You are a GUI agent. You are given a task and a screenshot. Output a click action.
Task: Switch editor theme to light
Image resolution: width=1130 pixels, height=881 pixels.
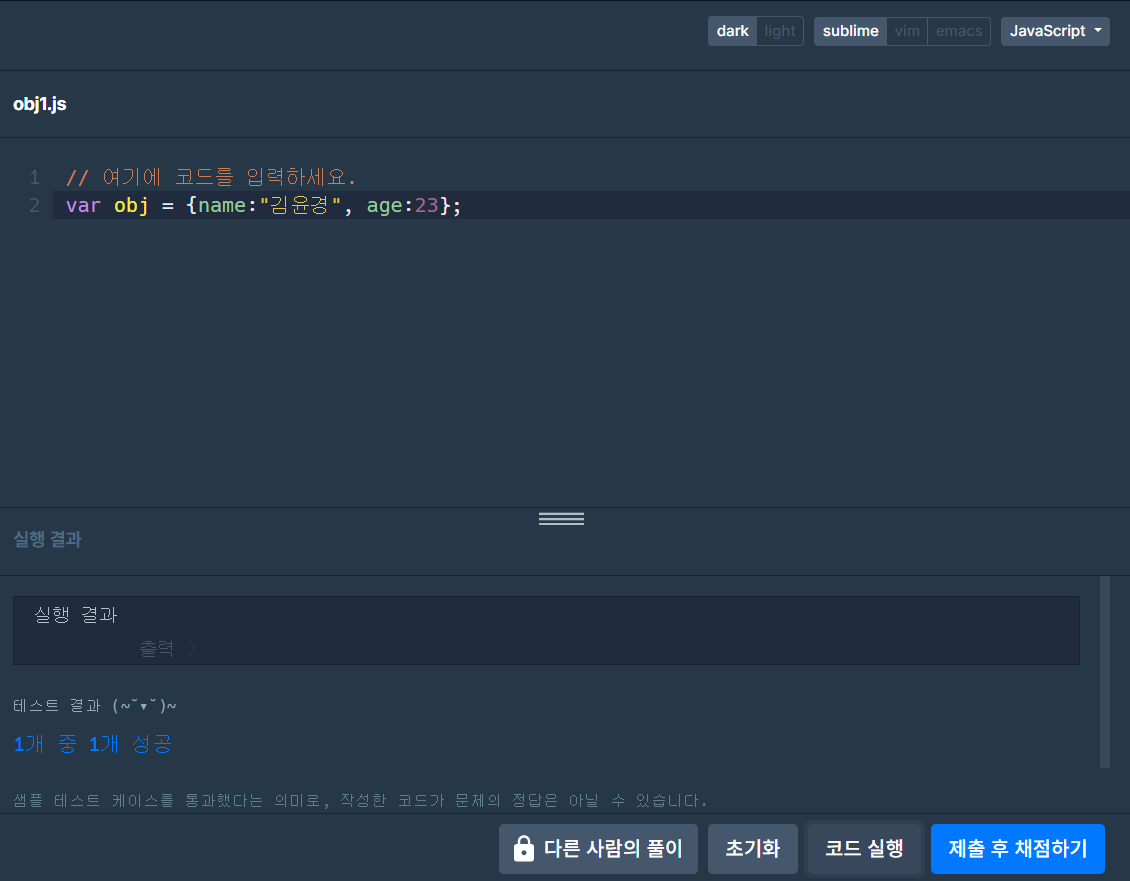[780, 31]
